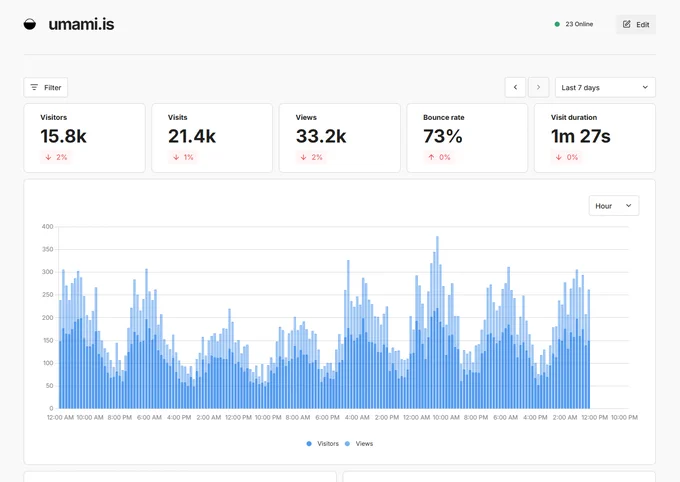The image size is (680, 482).
Task: Open the Filter button
Action: point(46,88)
